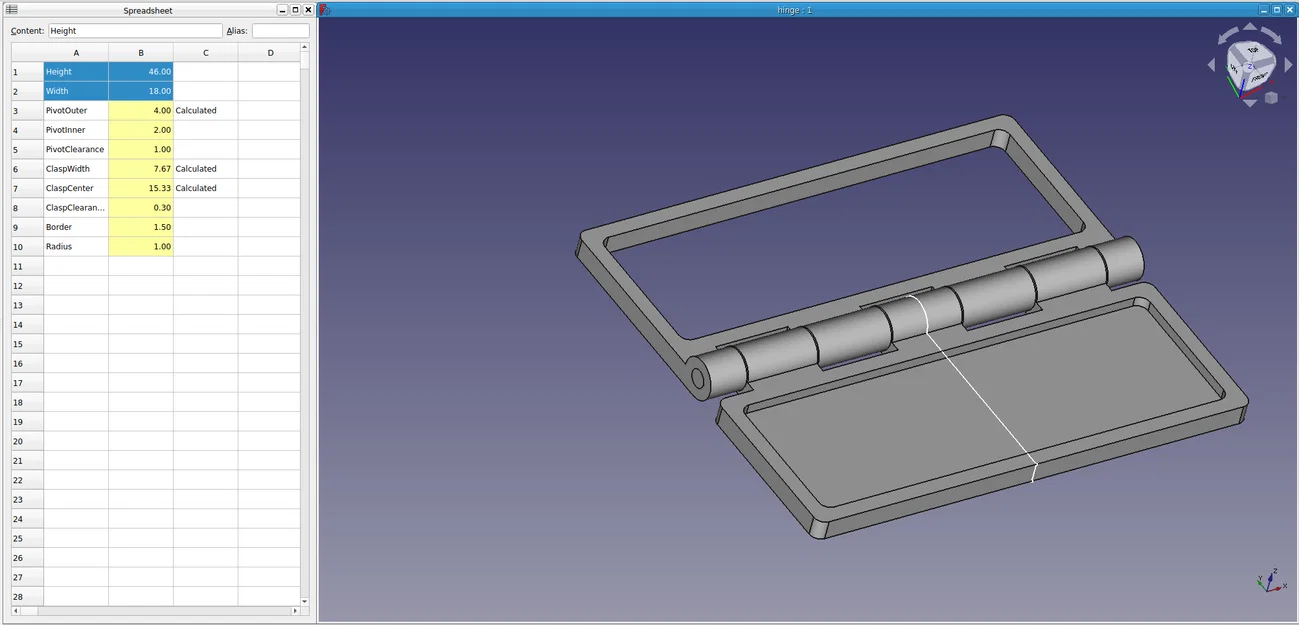Select column D header

click(269, 52)
